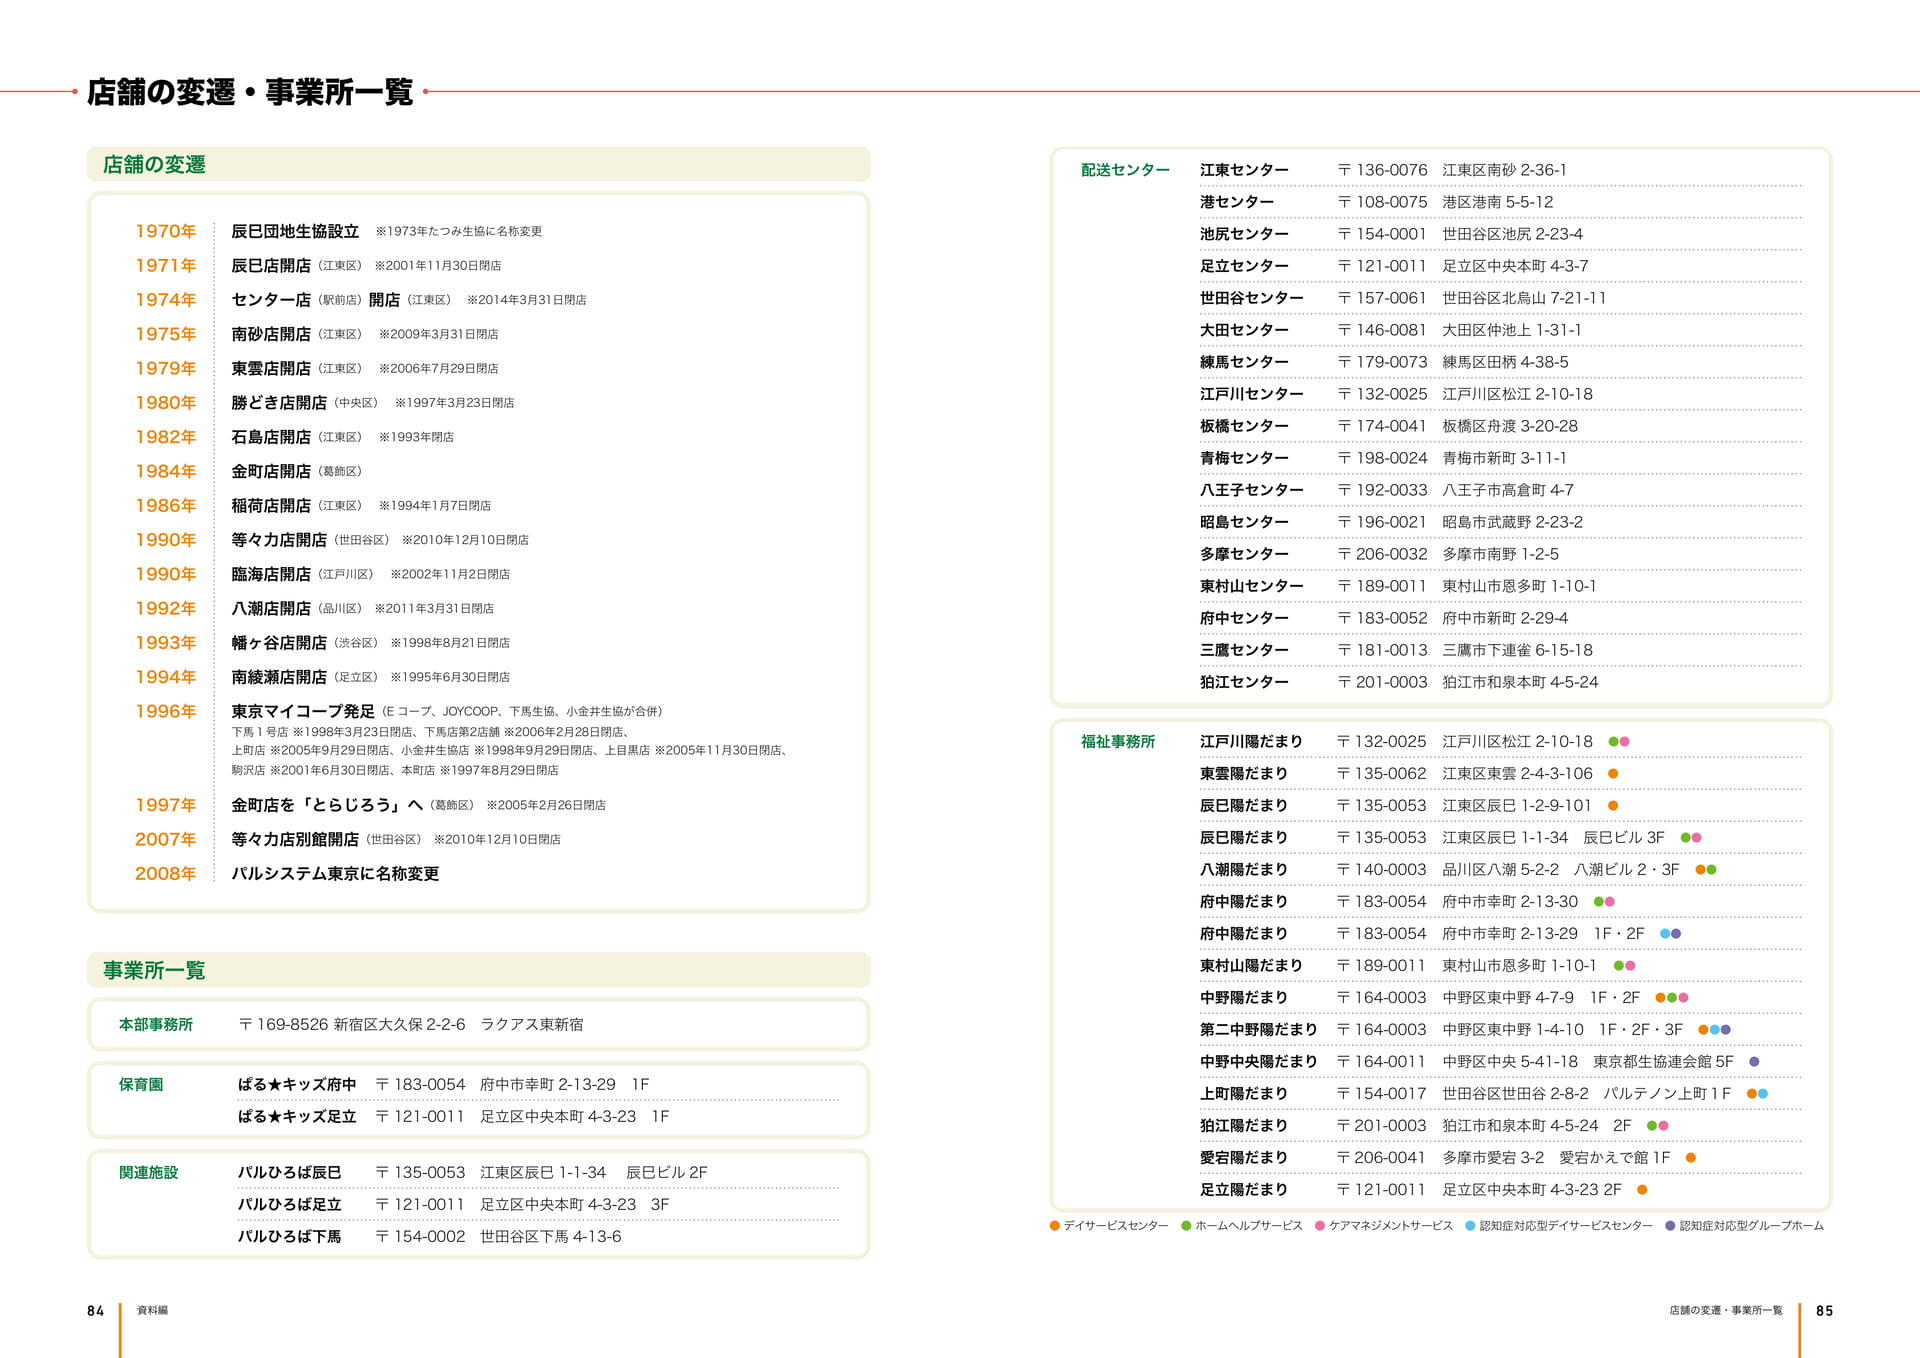Click 狛江センター row name

pyautogui.click(x=1244, y=682)
